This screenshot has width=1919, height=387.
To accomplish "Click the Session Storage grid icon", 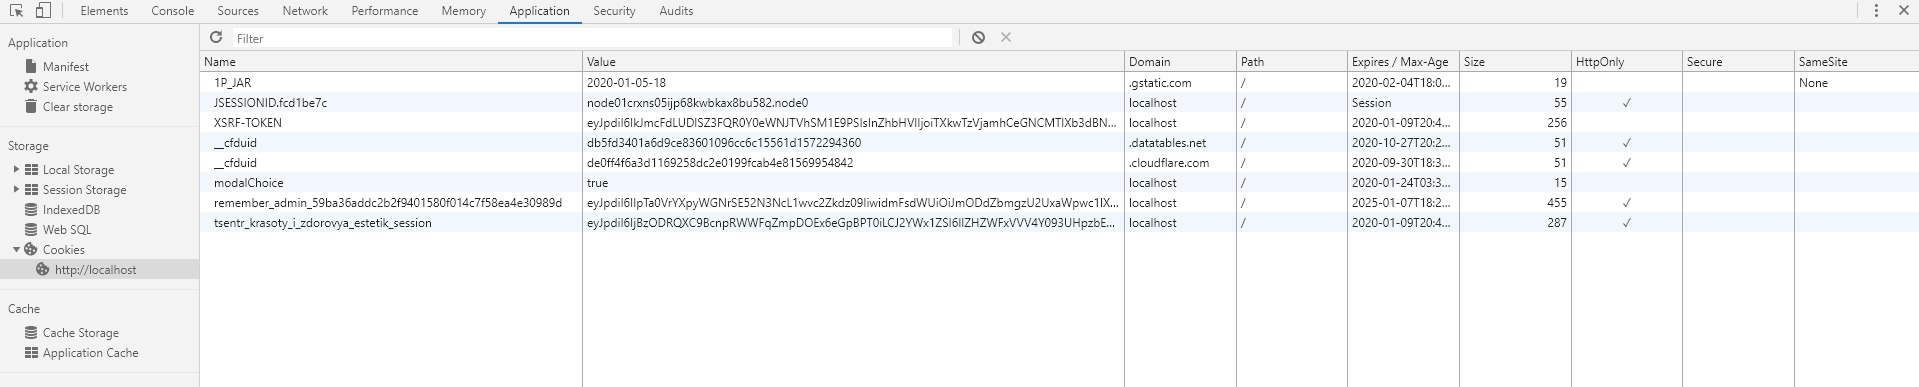I will click(x=31, y=189).
